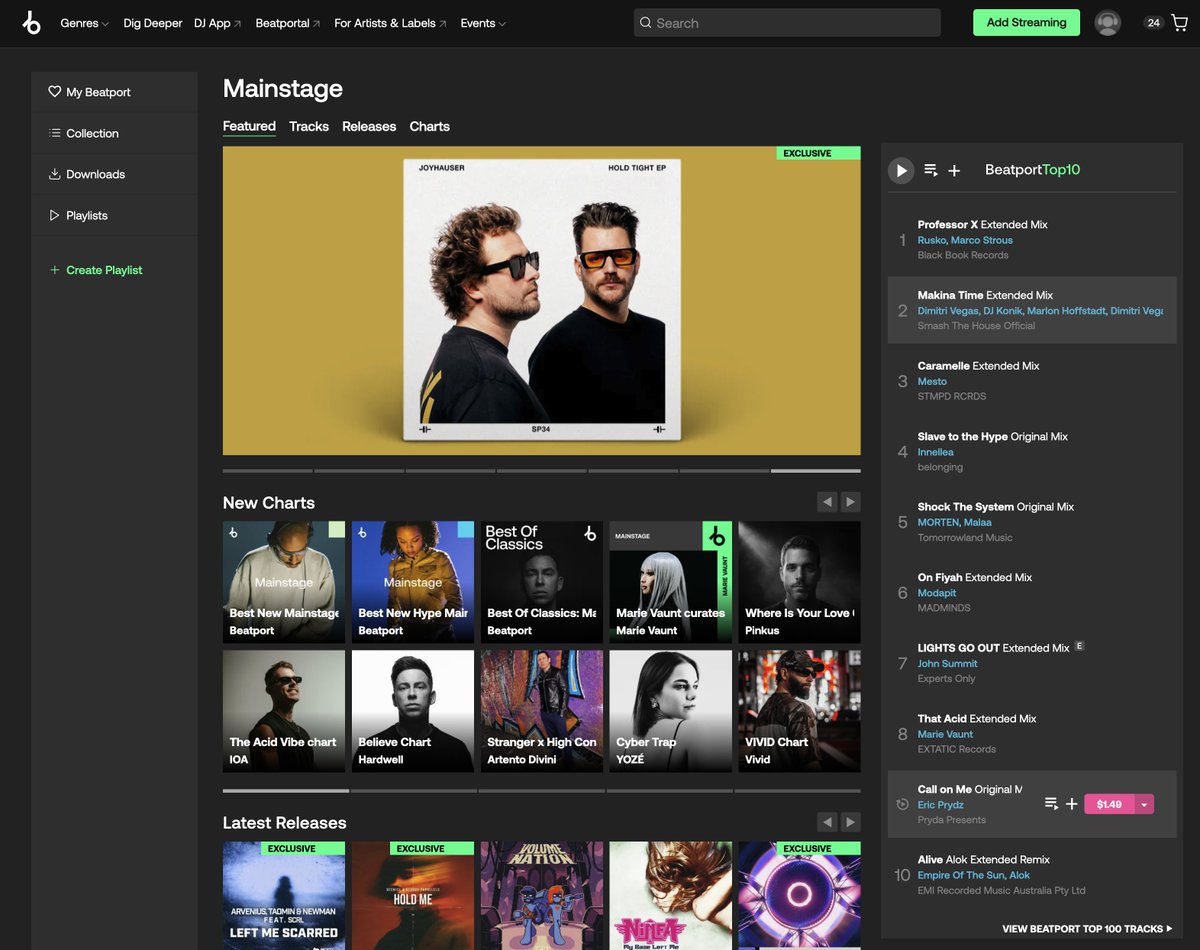Select the last carousel slide indicator
The height and width of the screenshot is (950, 1200).
click(x=816, y=470)
